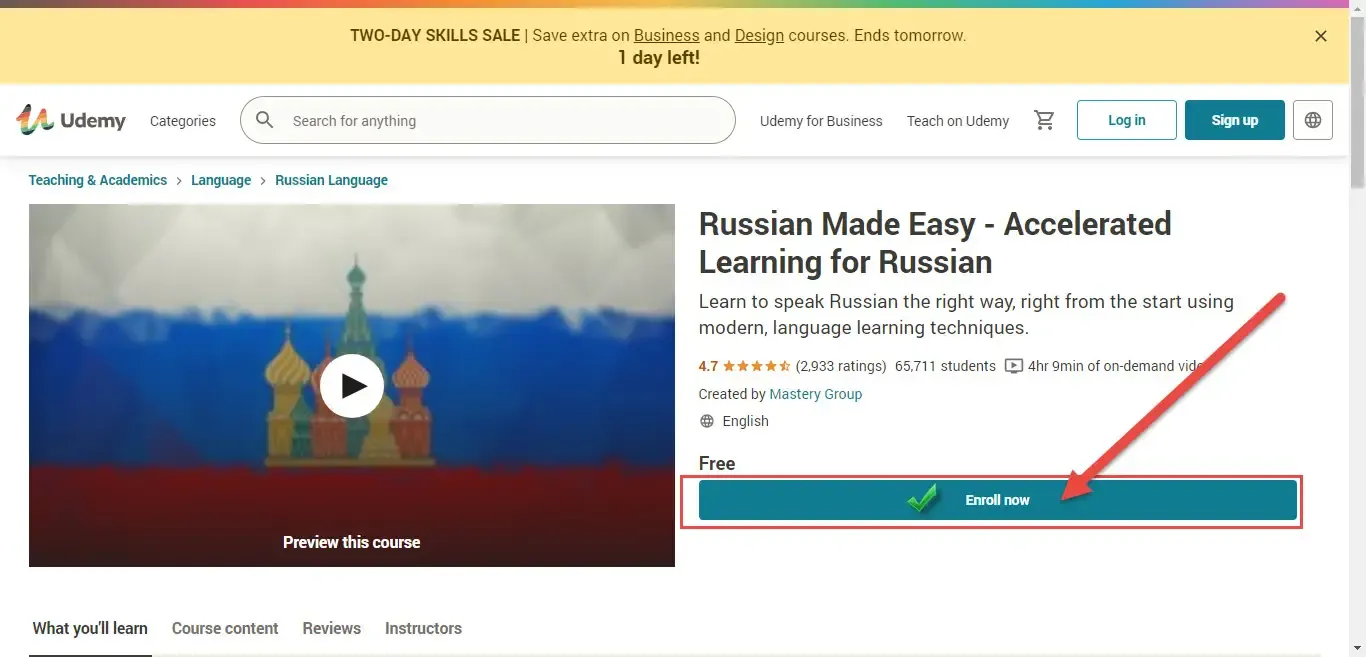Screen dimensions: 1366x657
Task: Click the Search for anything field
Action: tap(488, 120)
